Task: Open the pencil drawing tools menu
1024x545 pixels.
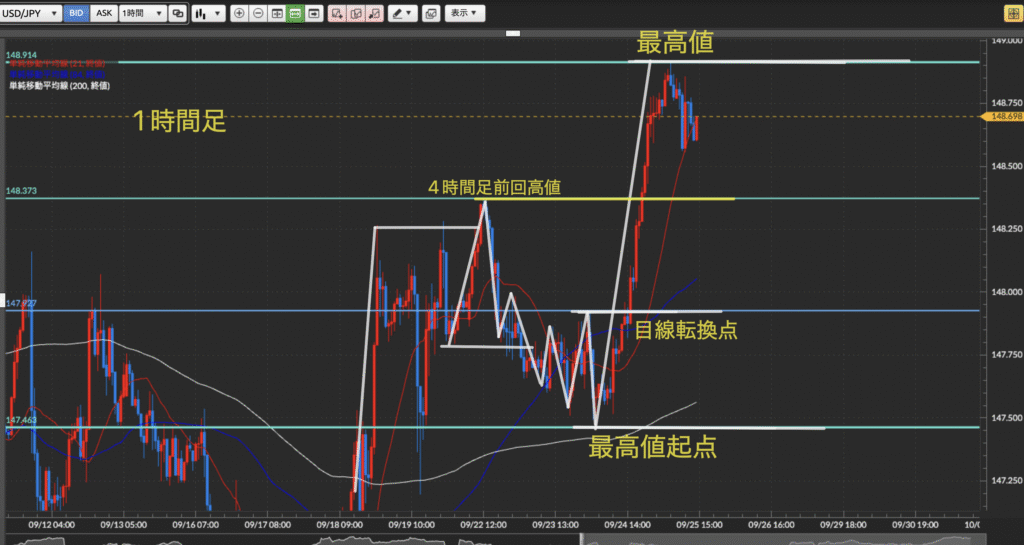Action: (x=403, y=14)
